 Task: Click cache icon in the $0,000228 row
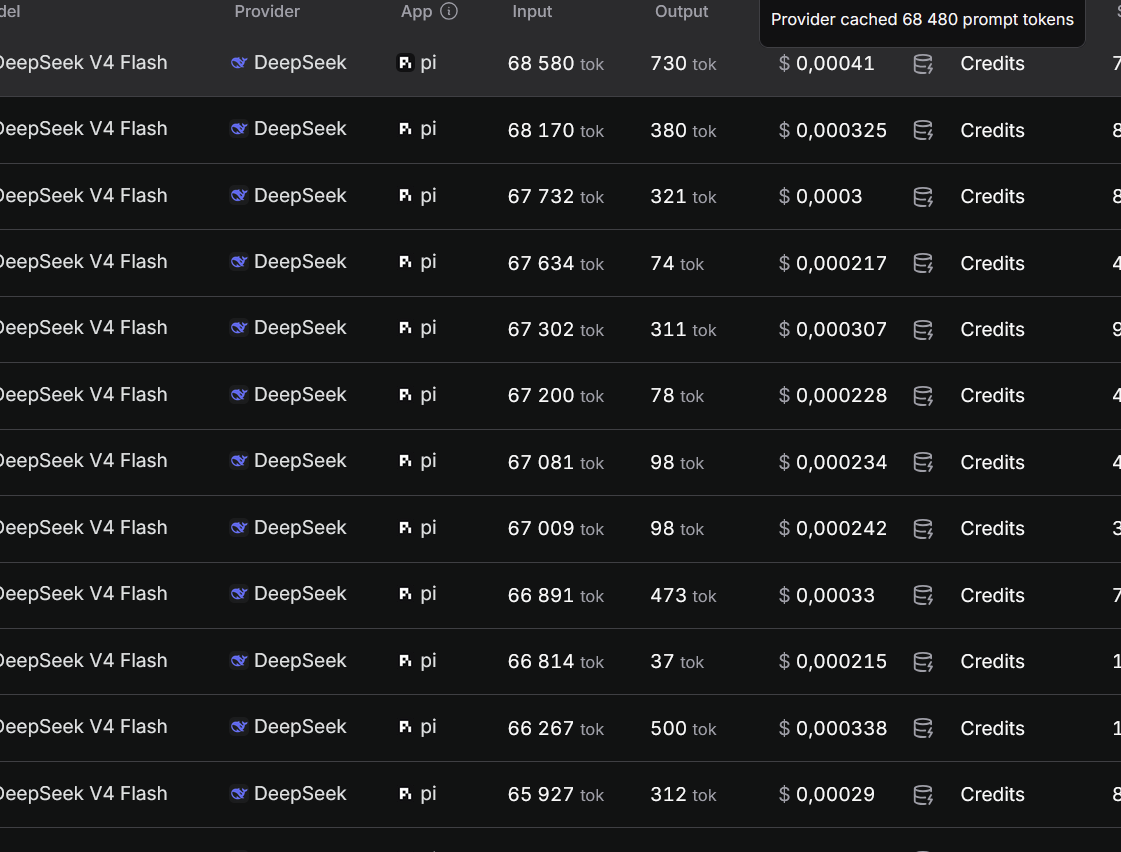(x=923, y=396)
